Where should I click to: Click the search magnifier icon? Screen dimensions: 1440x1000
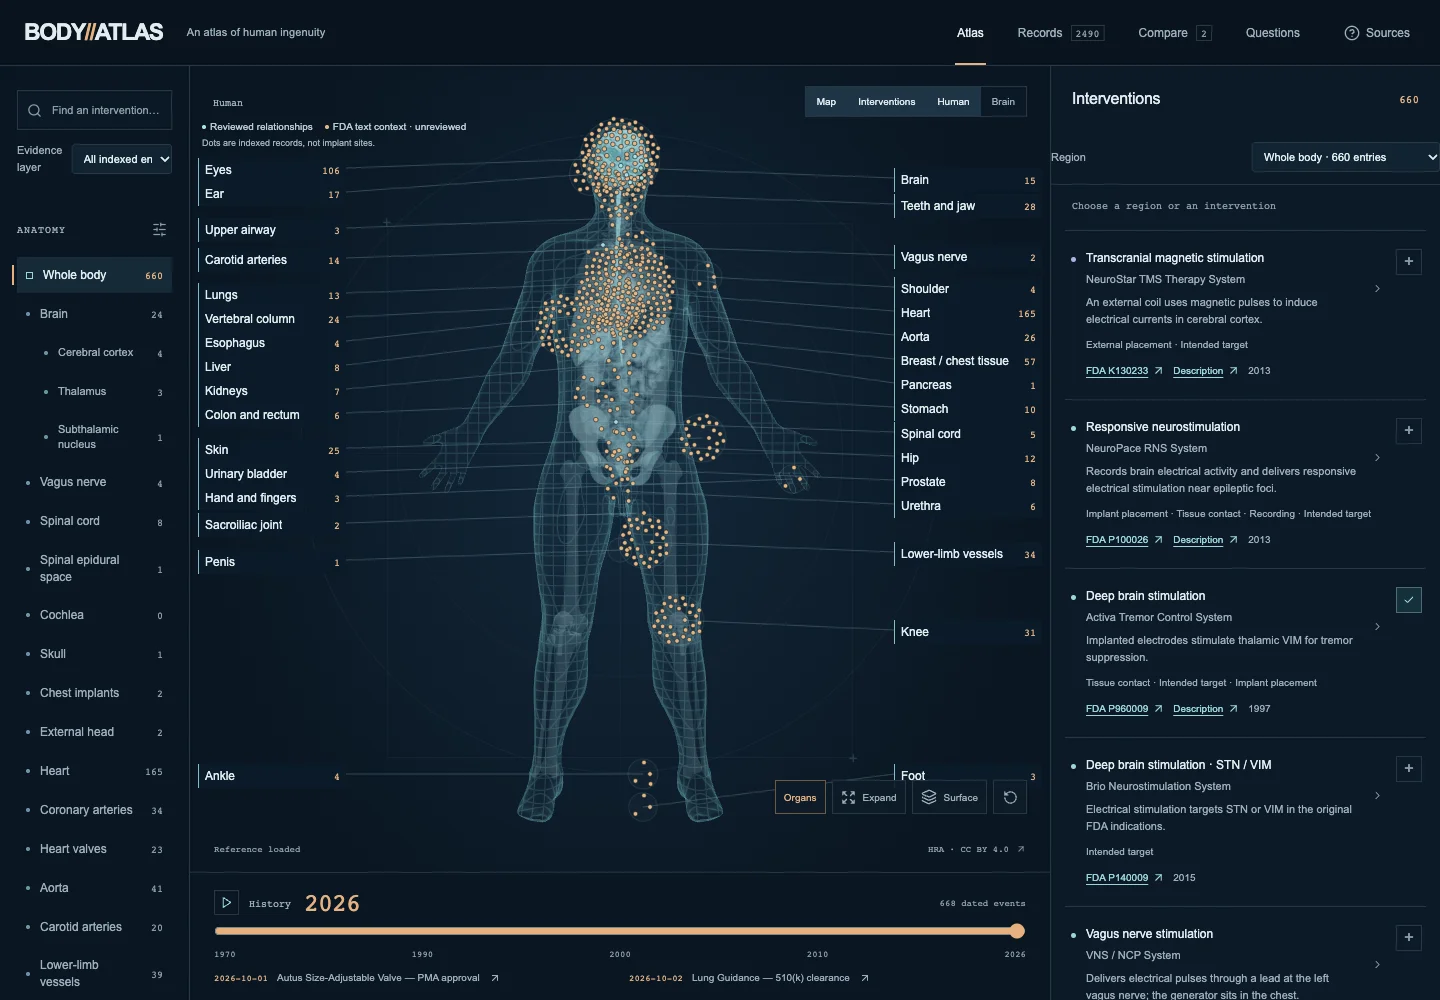click(35, 111)
